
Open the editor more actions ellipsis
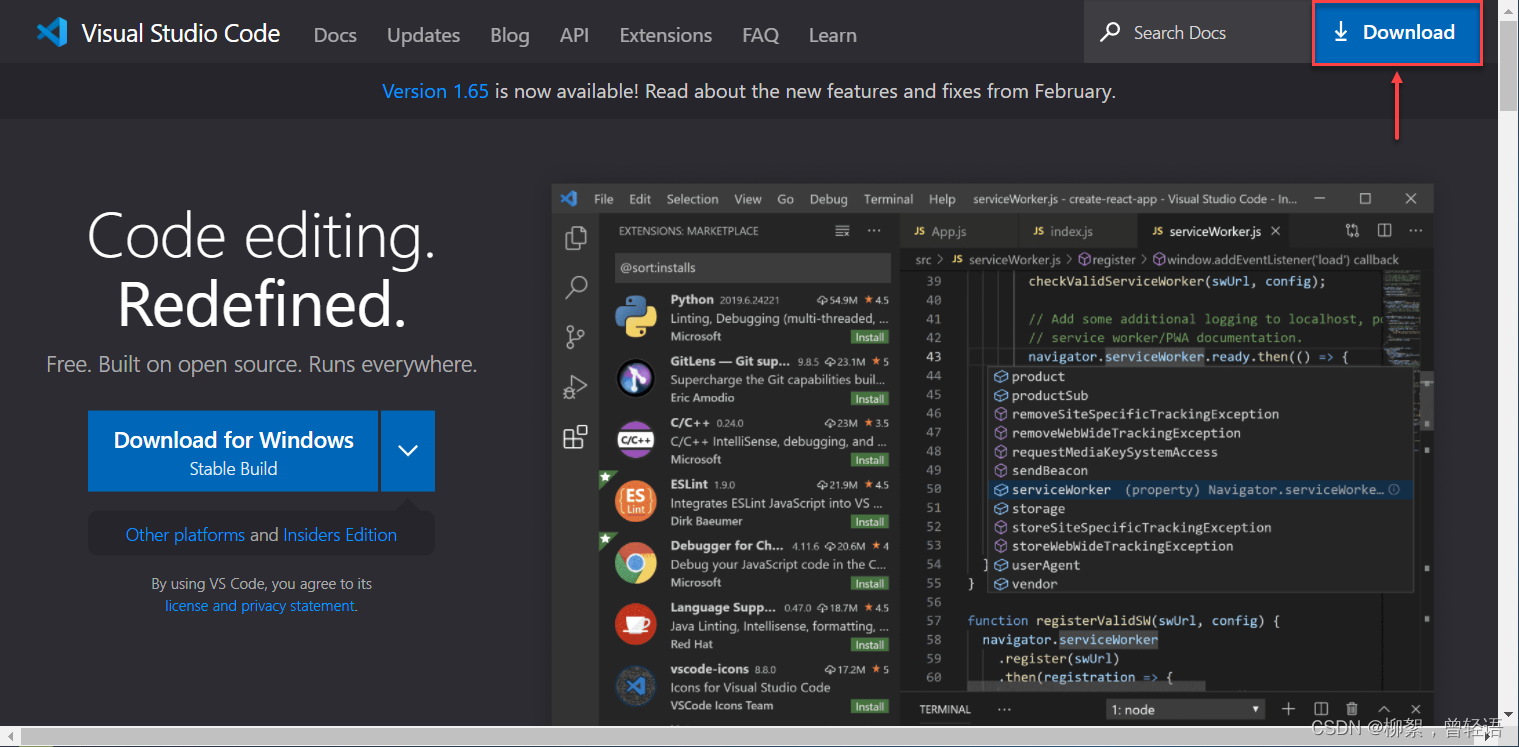[x=1416, y=231]
